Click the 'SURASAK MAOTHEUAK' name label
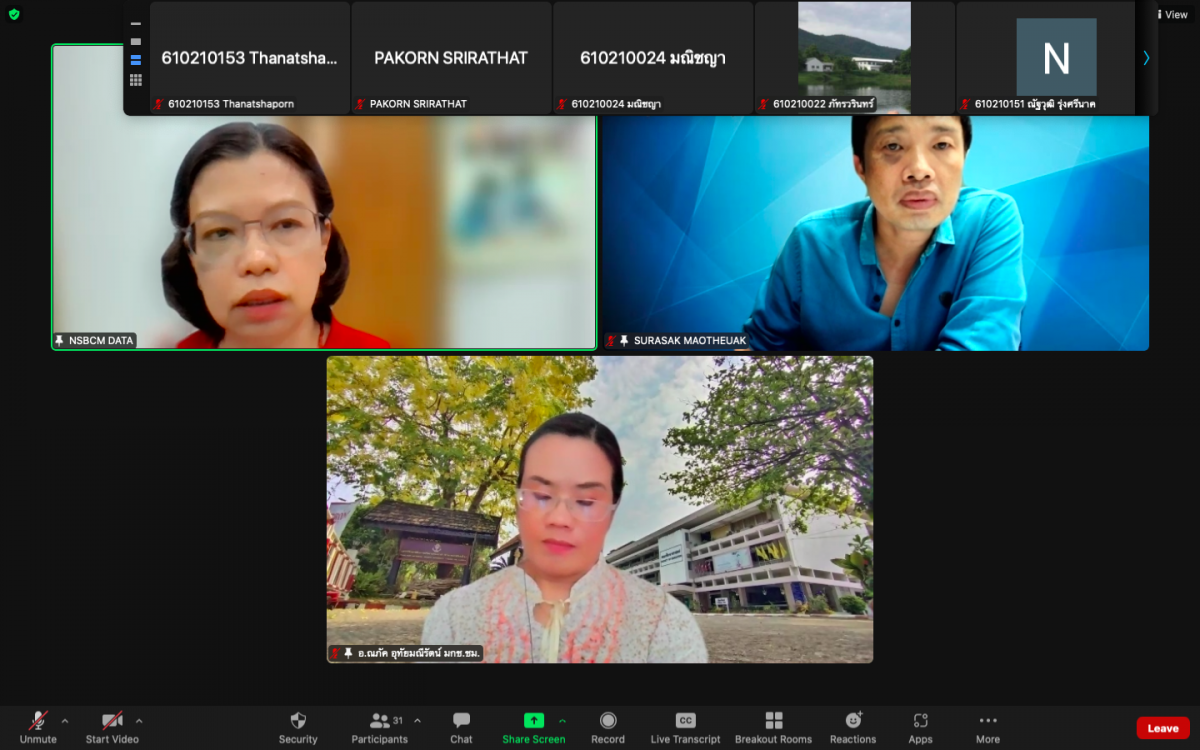Image resolution: width=1200 pixels, height=750 pixels. tap(690, 341)
